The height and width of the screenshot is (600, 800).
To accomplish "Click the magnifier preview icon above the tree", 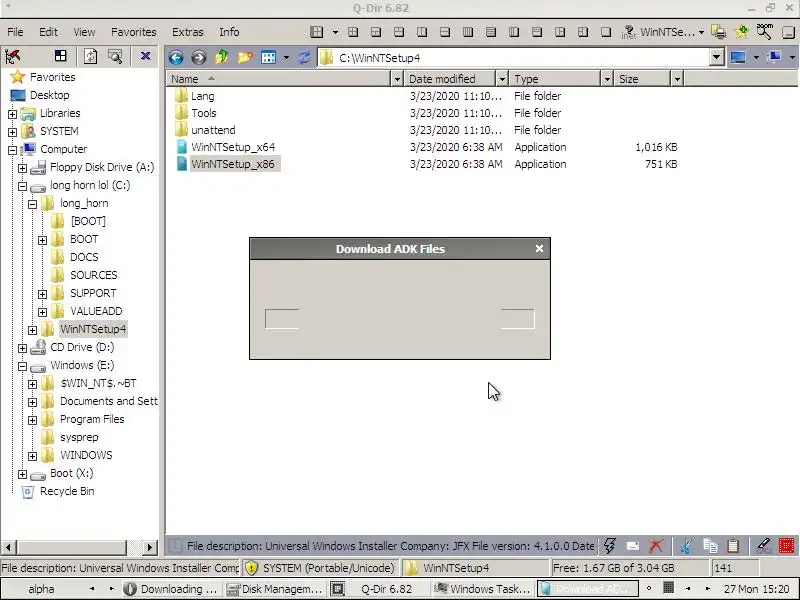I will click(x=115, y=56).
